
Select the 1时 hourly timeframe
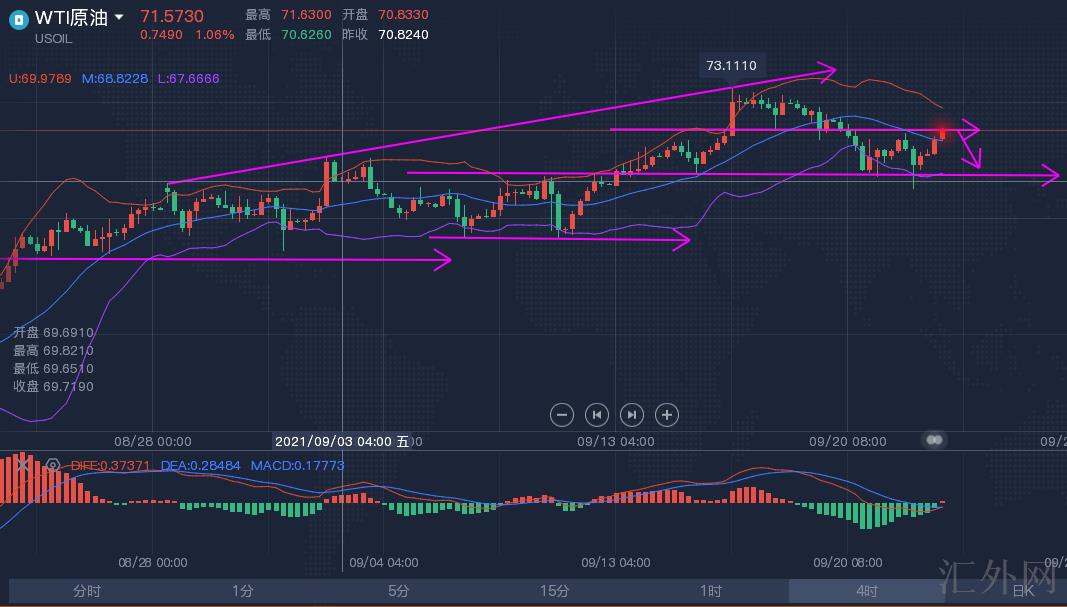tap(711, 591)
